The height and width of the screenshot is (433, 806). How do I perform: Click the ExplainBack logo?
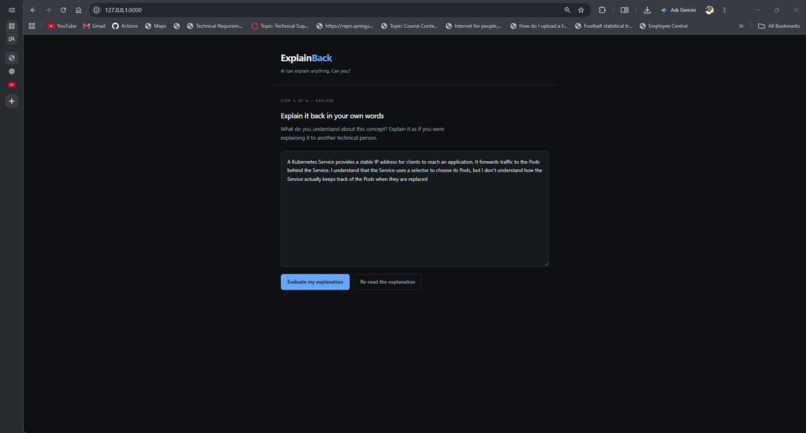pos(306,58)
